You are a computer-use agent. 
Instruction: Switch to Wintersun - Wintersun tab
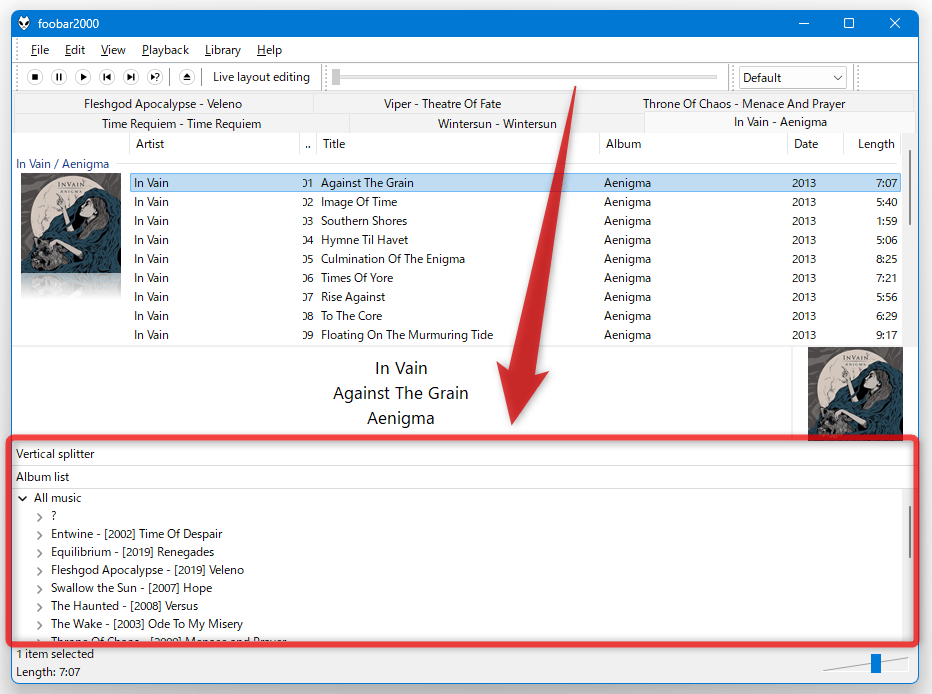(497, 124)
